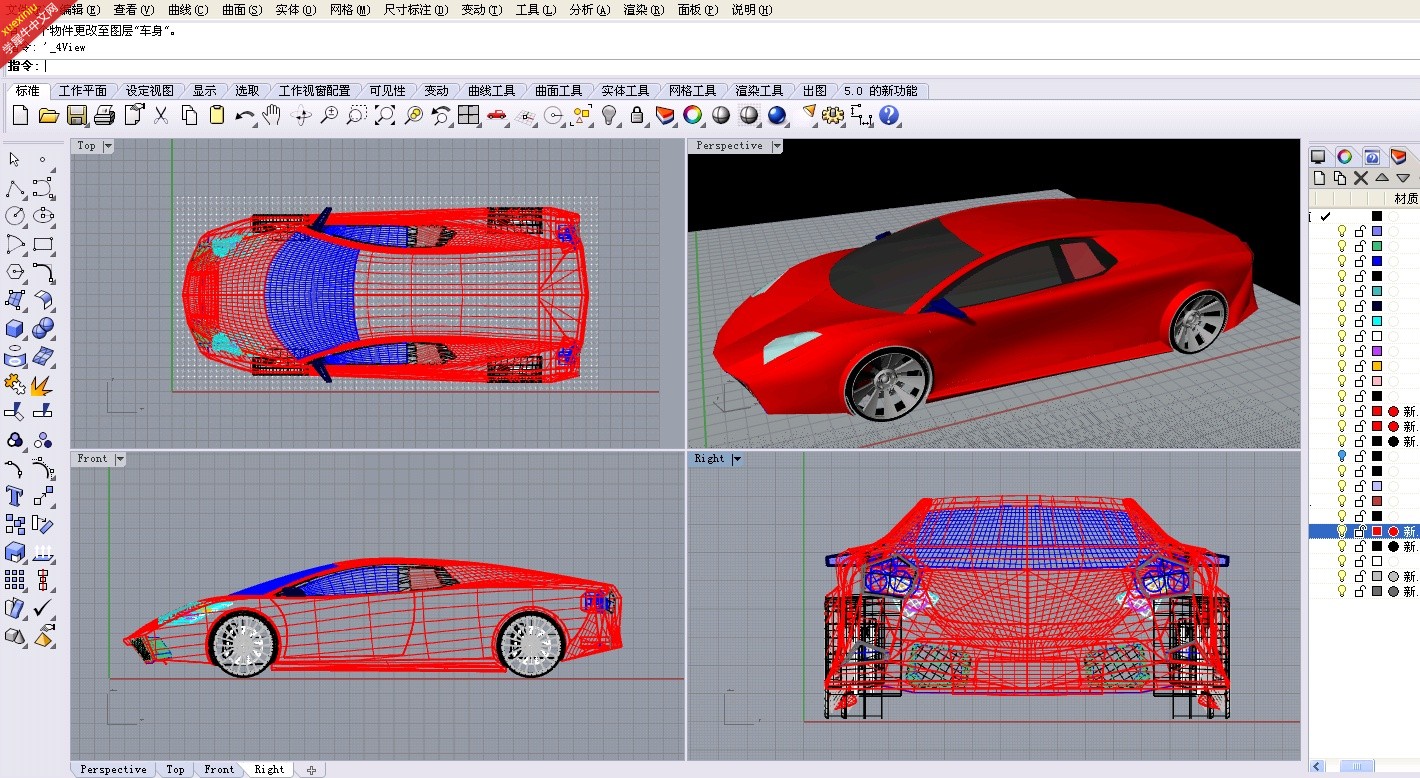Switch to the 曲面工具 toolbar tab
This screenshot has height=778, width=1420.
pyautogui.click(x=558, y=91)
